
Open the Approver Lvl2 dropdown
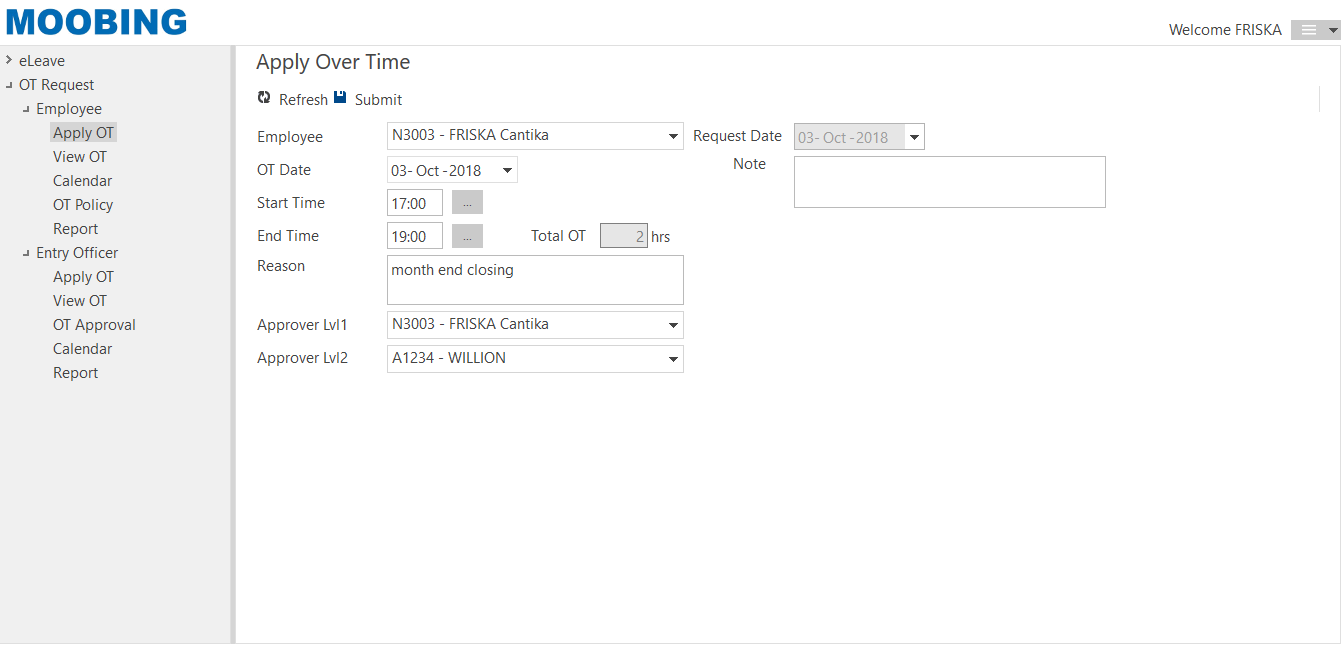point(672,359)
